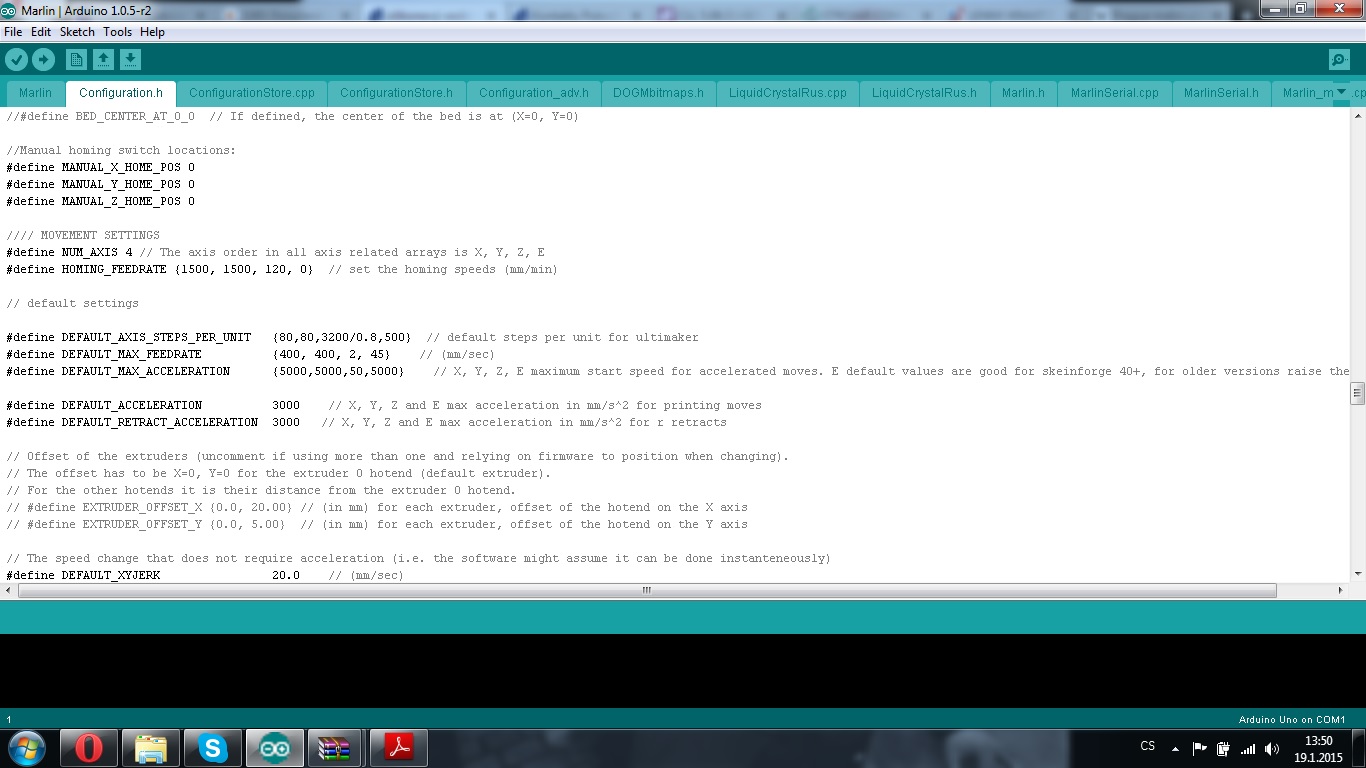Screen dimensions: 1366x768
Task: Select the MarlinSerial.cpp tab
Action: 1114,93
